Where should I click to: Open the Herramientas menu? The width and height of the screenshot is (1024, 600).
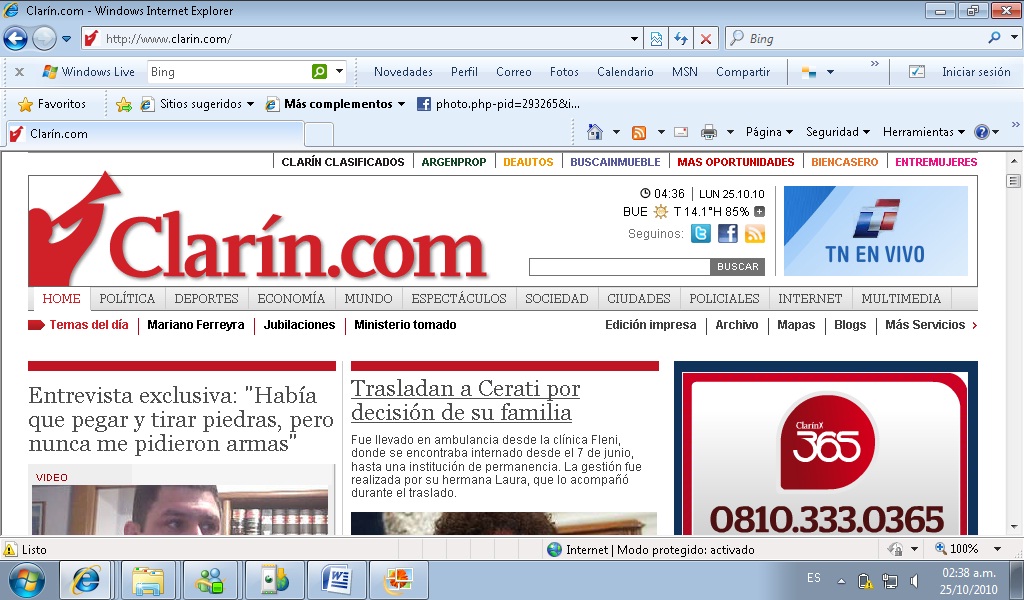[923, 132]
